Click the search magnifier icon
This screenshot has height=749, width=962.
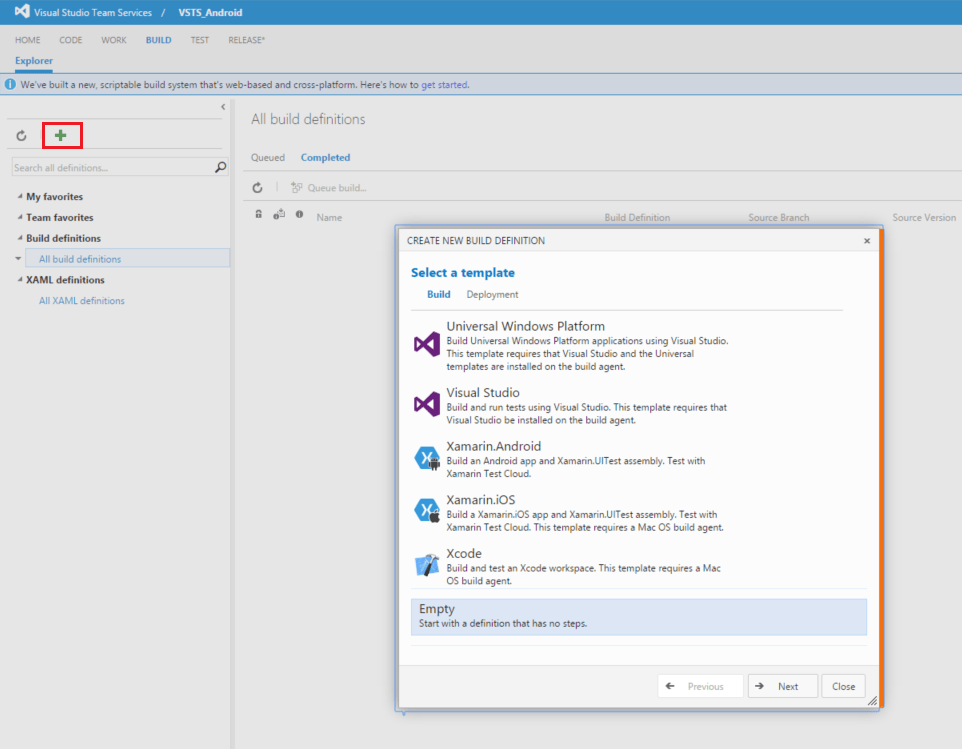pyautogui.click(x=221, y=168)
